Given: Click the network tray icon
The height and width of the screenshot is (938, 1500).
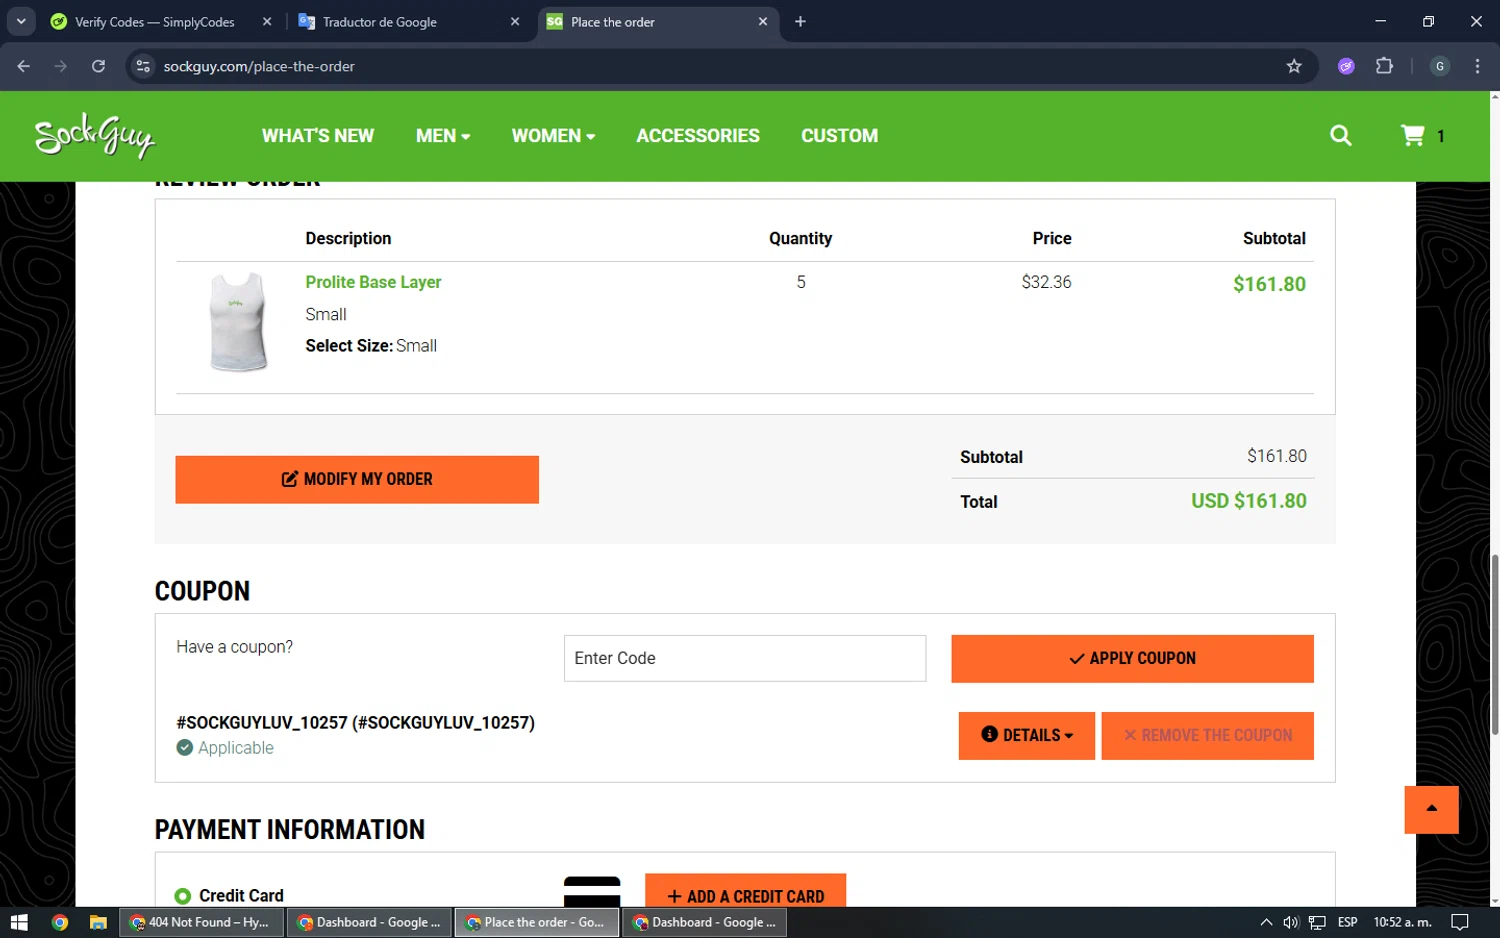Looking at the screenshot, I should [x=1318, y=922].
